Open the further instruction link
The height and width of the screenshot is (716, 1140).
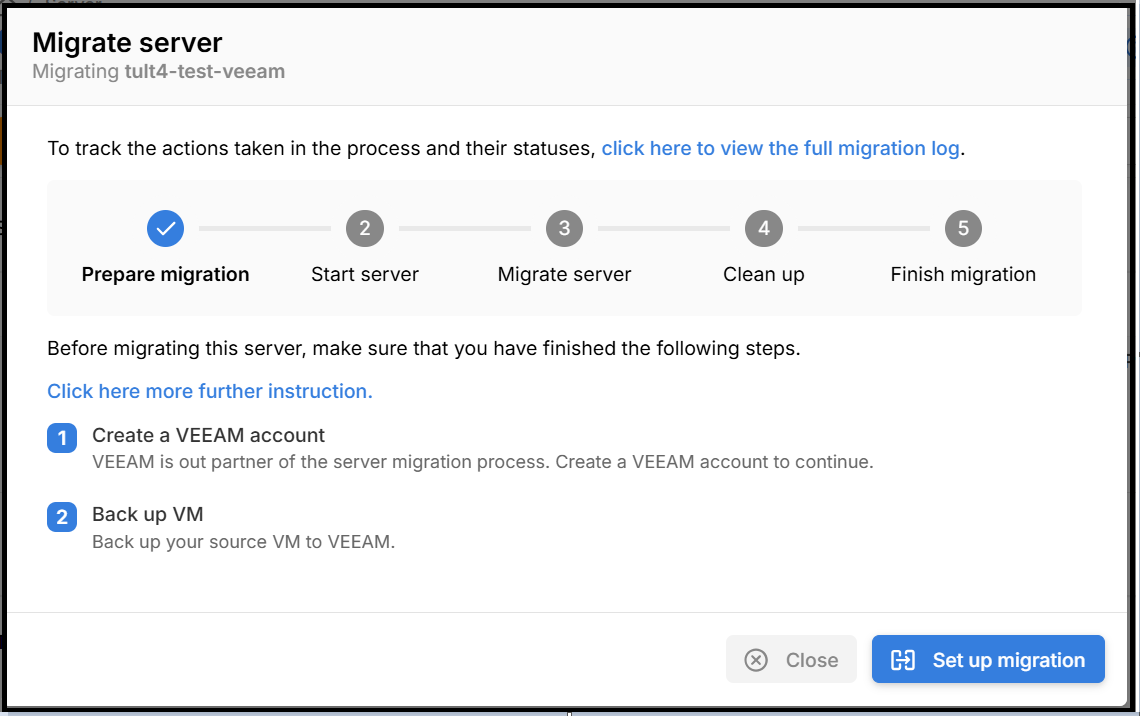pyautogui.click(x=210, y=391)
